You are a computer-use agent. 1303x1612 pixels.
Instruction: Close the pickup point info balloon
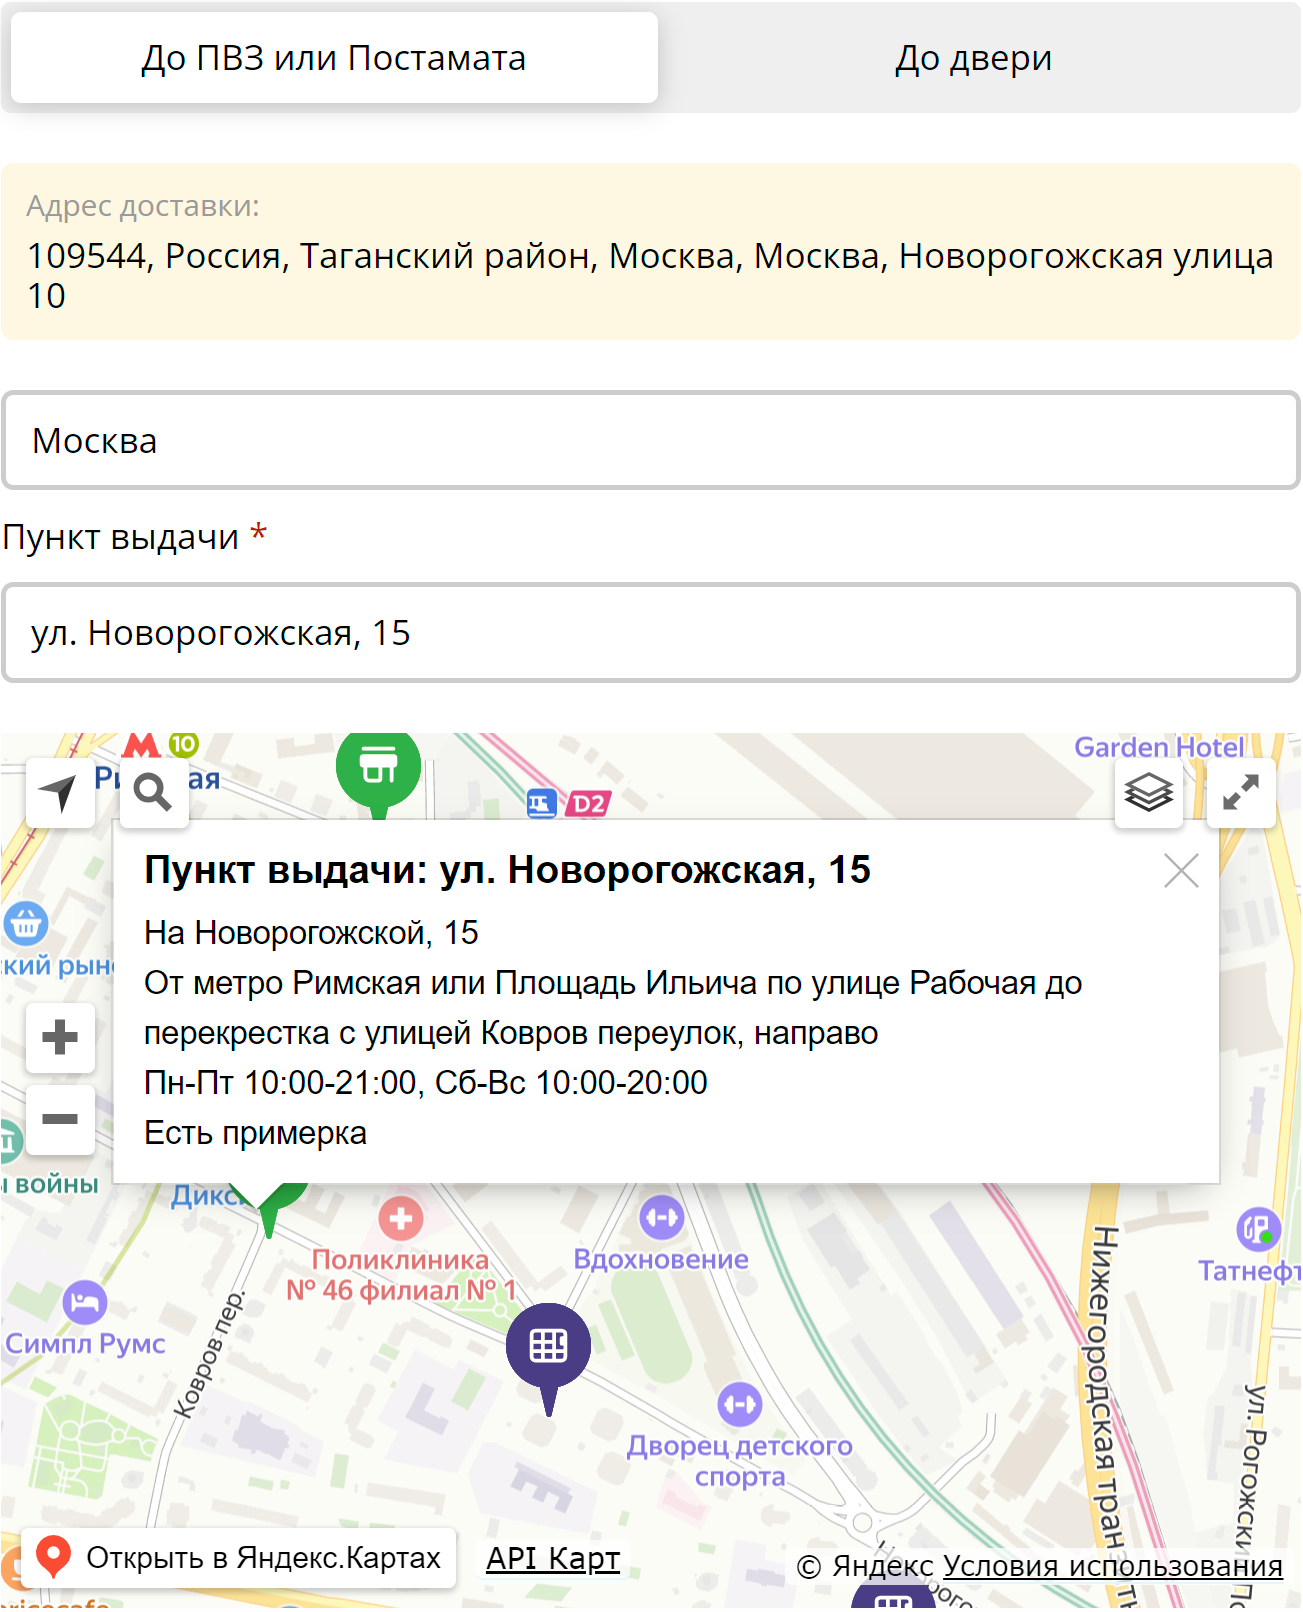1181,871
